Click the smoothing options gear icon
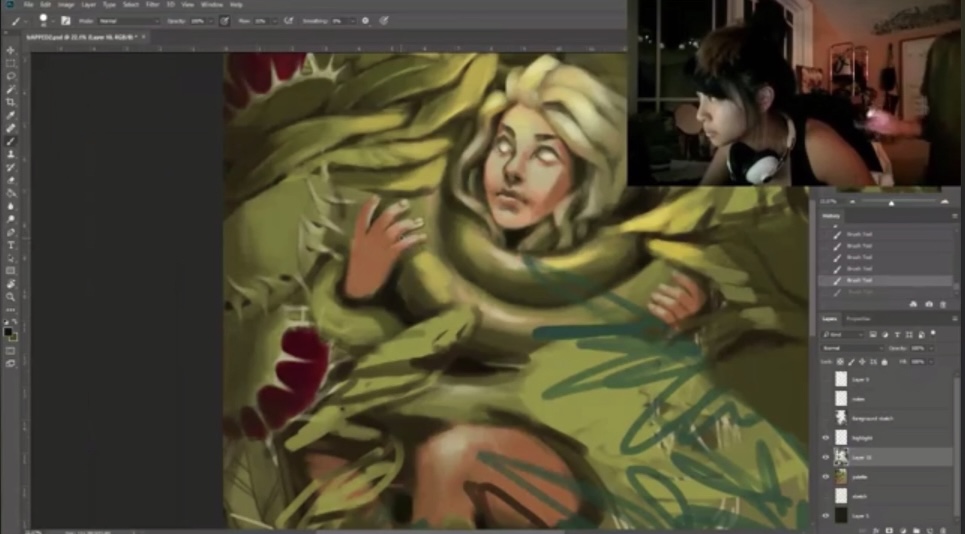Screen dimensions: 965x534 point(365,20)
